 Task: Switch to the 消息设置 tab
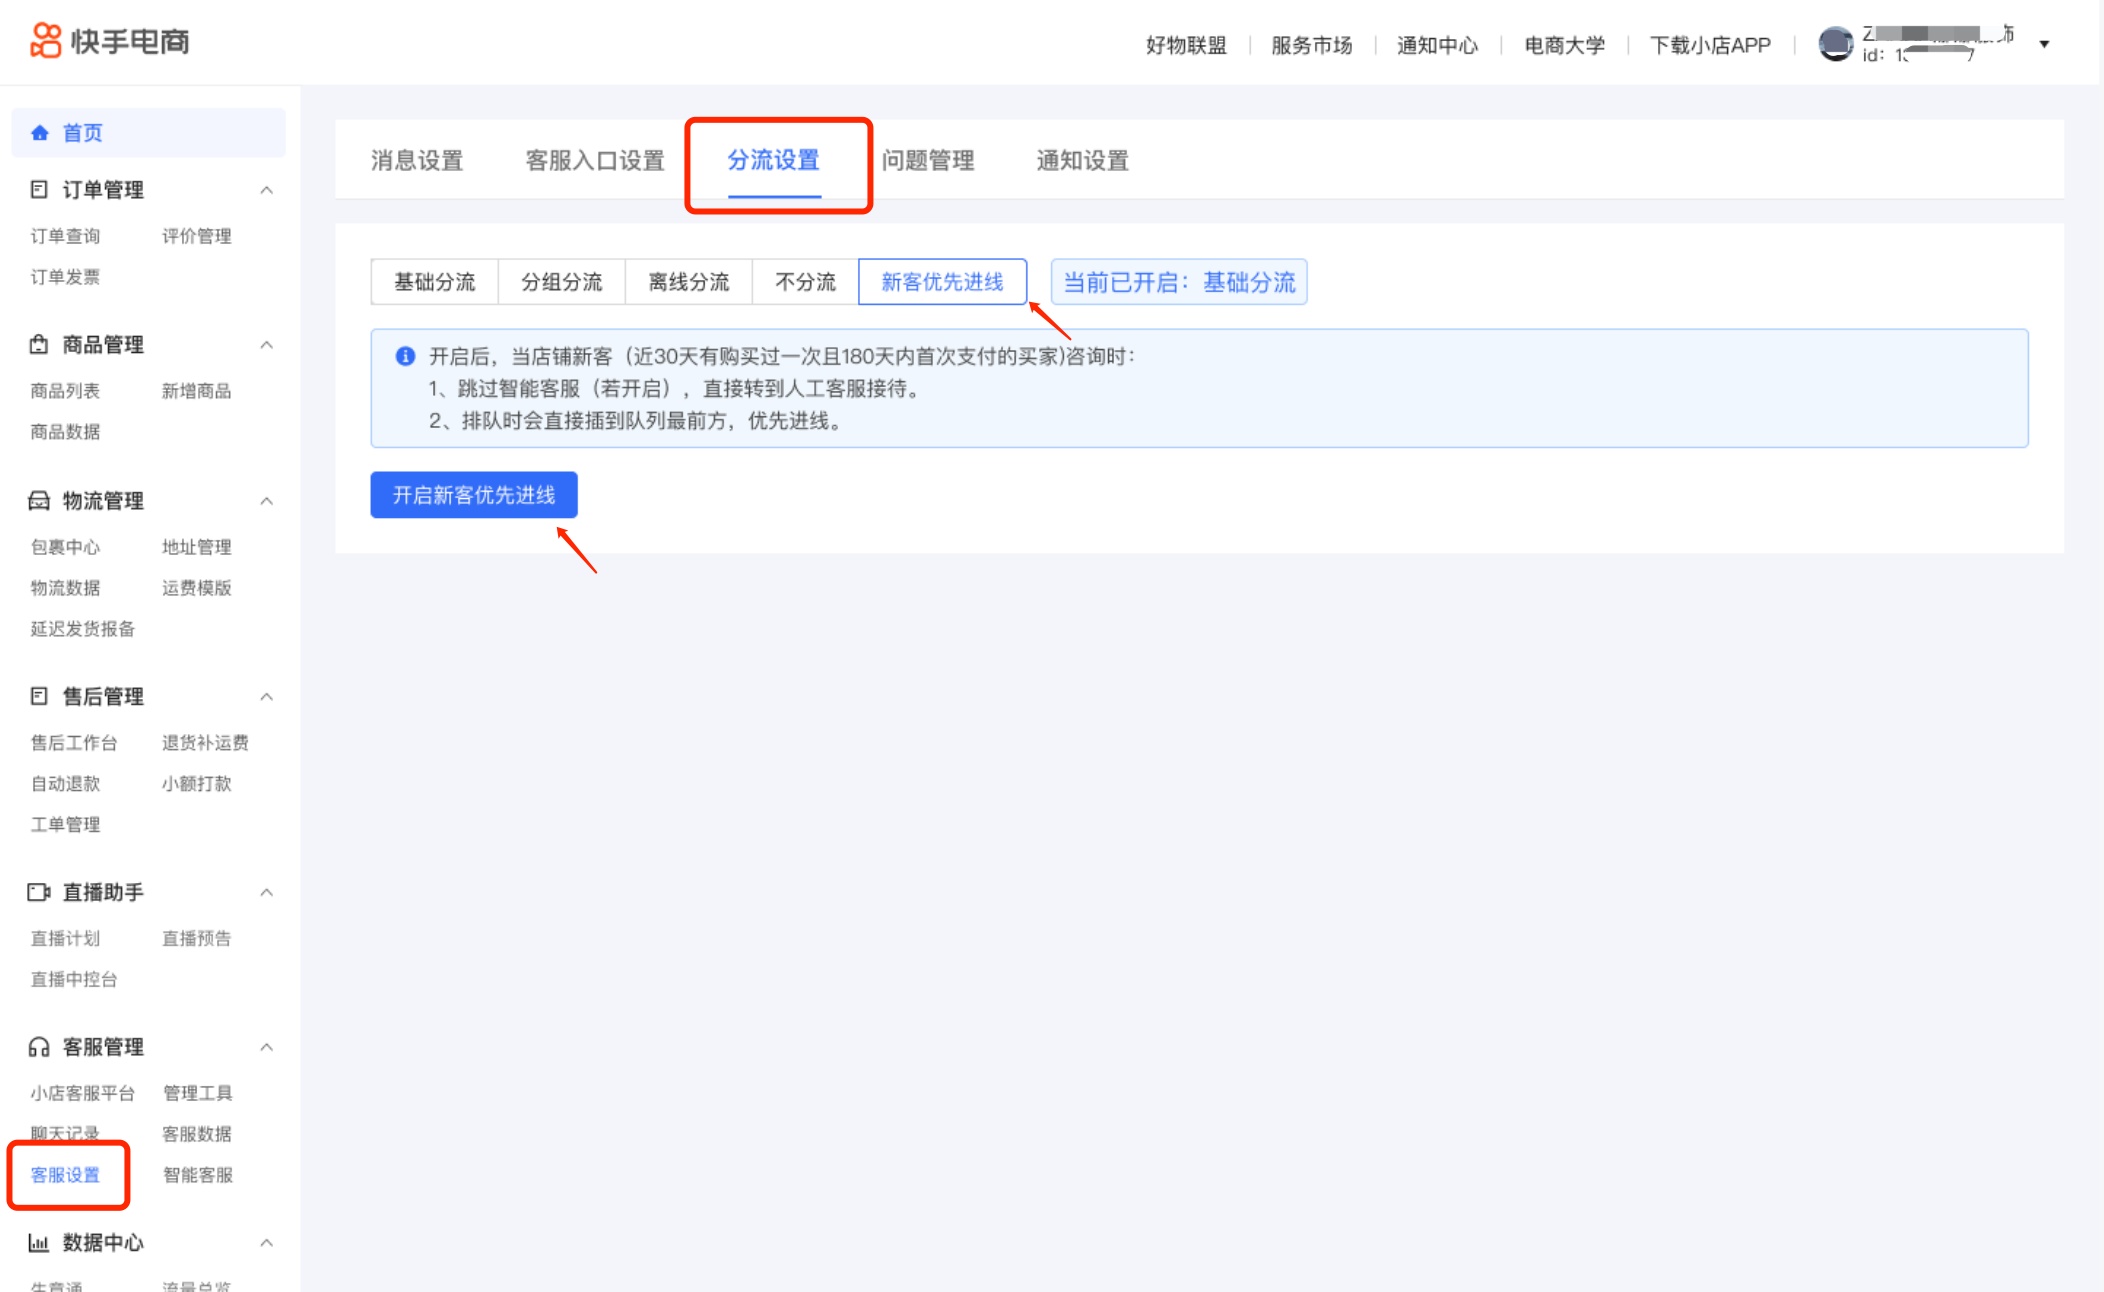417,160
